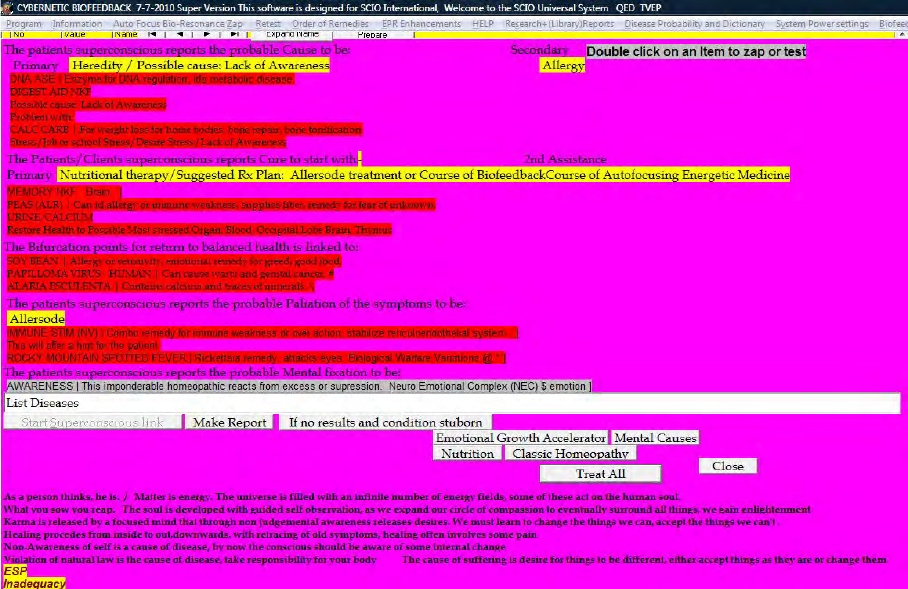
Task: Click the Nutrition button
Action: tap(467, 453)
